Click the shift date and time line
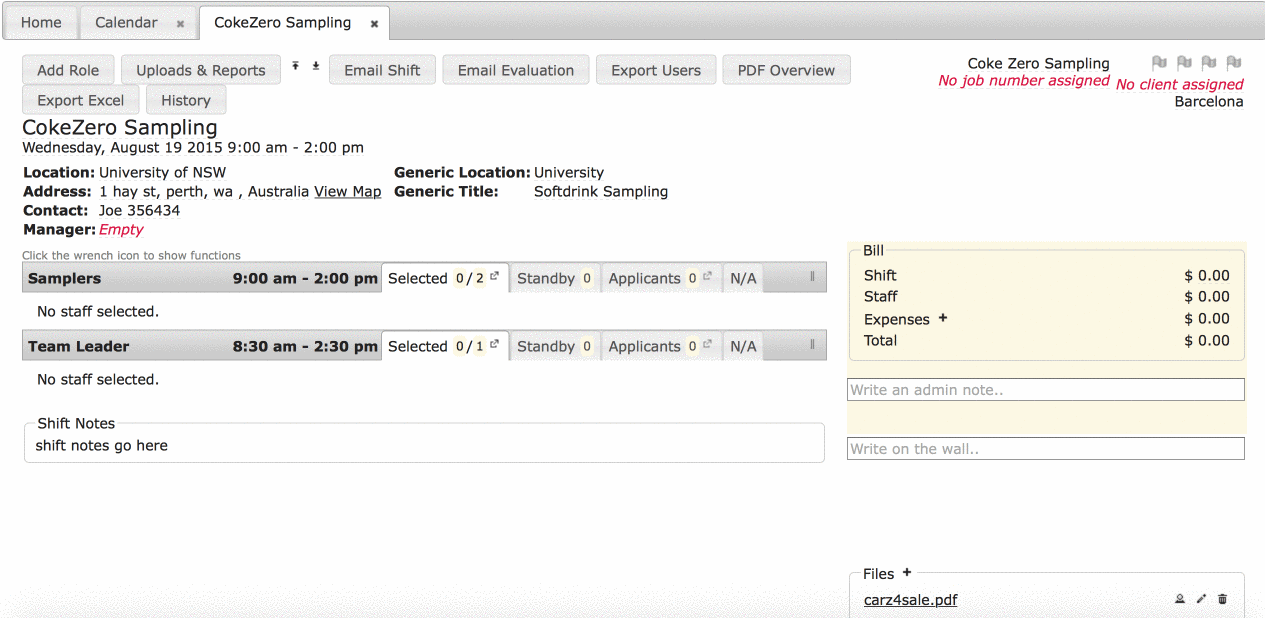1265x618 pixels. coord(193,147)
